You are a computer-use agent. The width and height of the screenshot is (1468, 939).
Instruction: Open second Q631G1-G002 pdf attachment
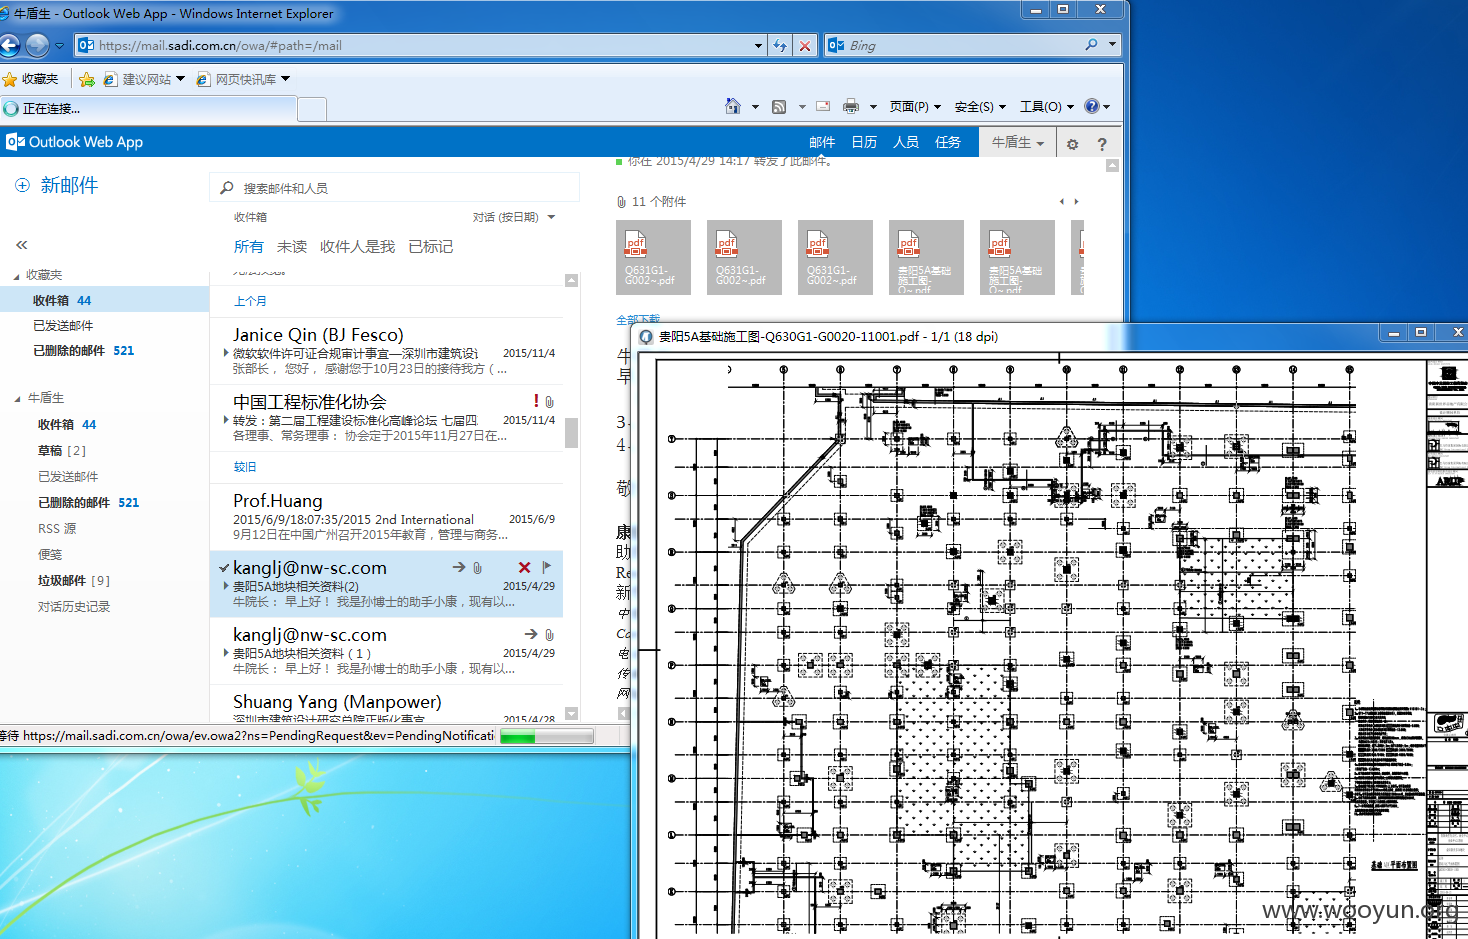click(744, 257)
